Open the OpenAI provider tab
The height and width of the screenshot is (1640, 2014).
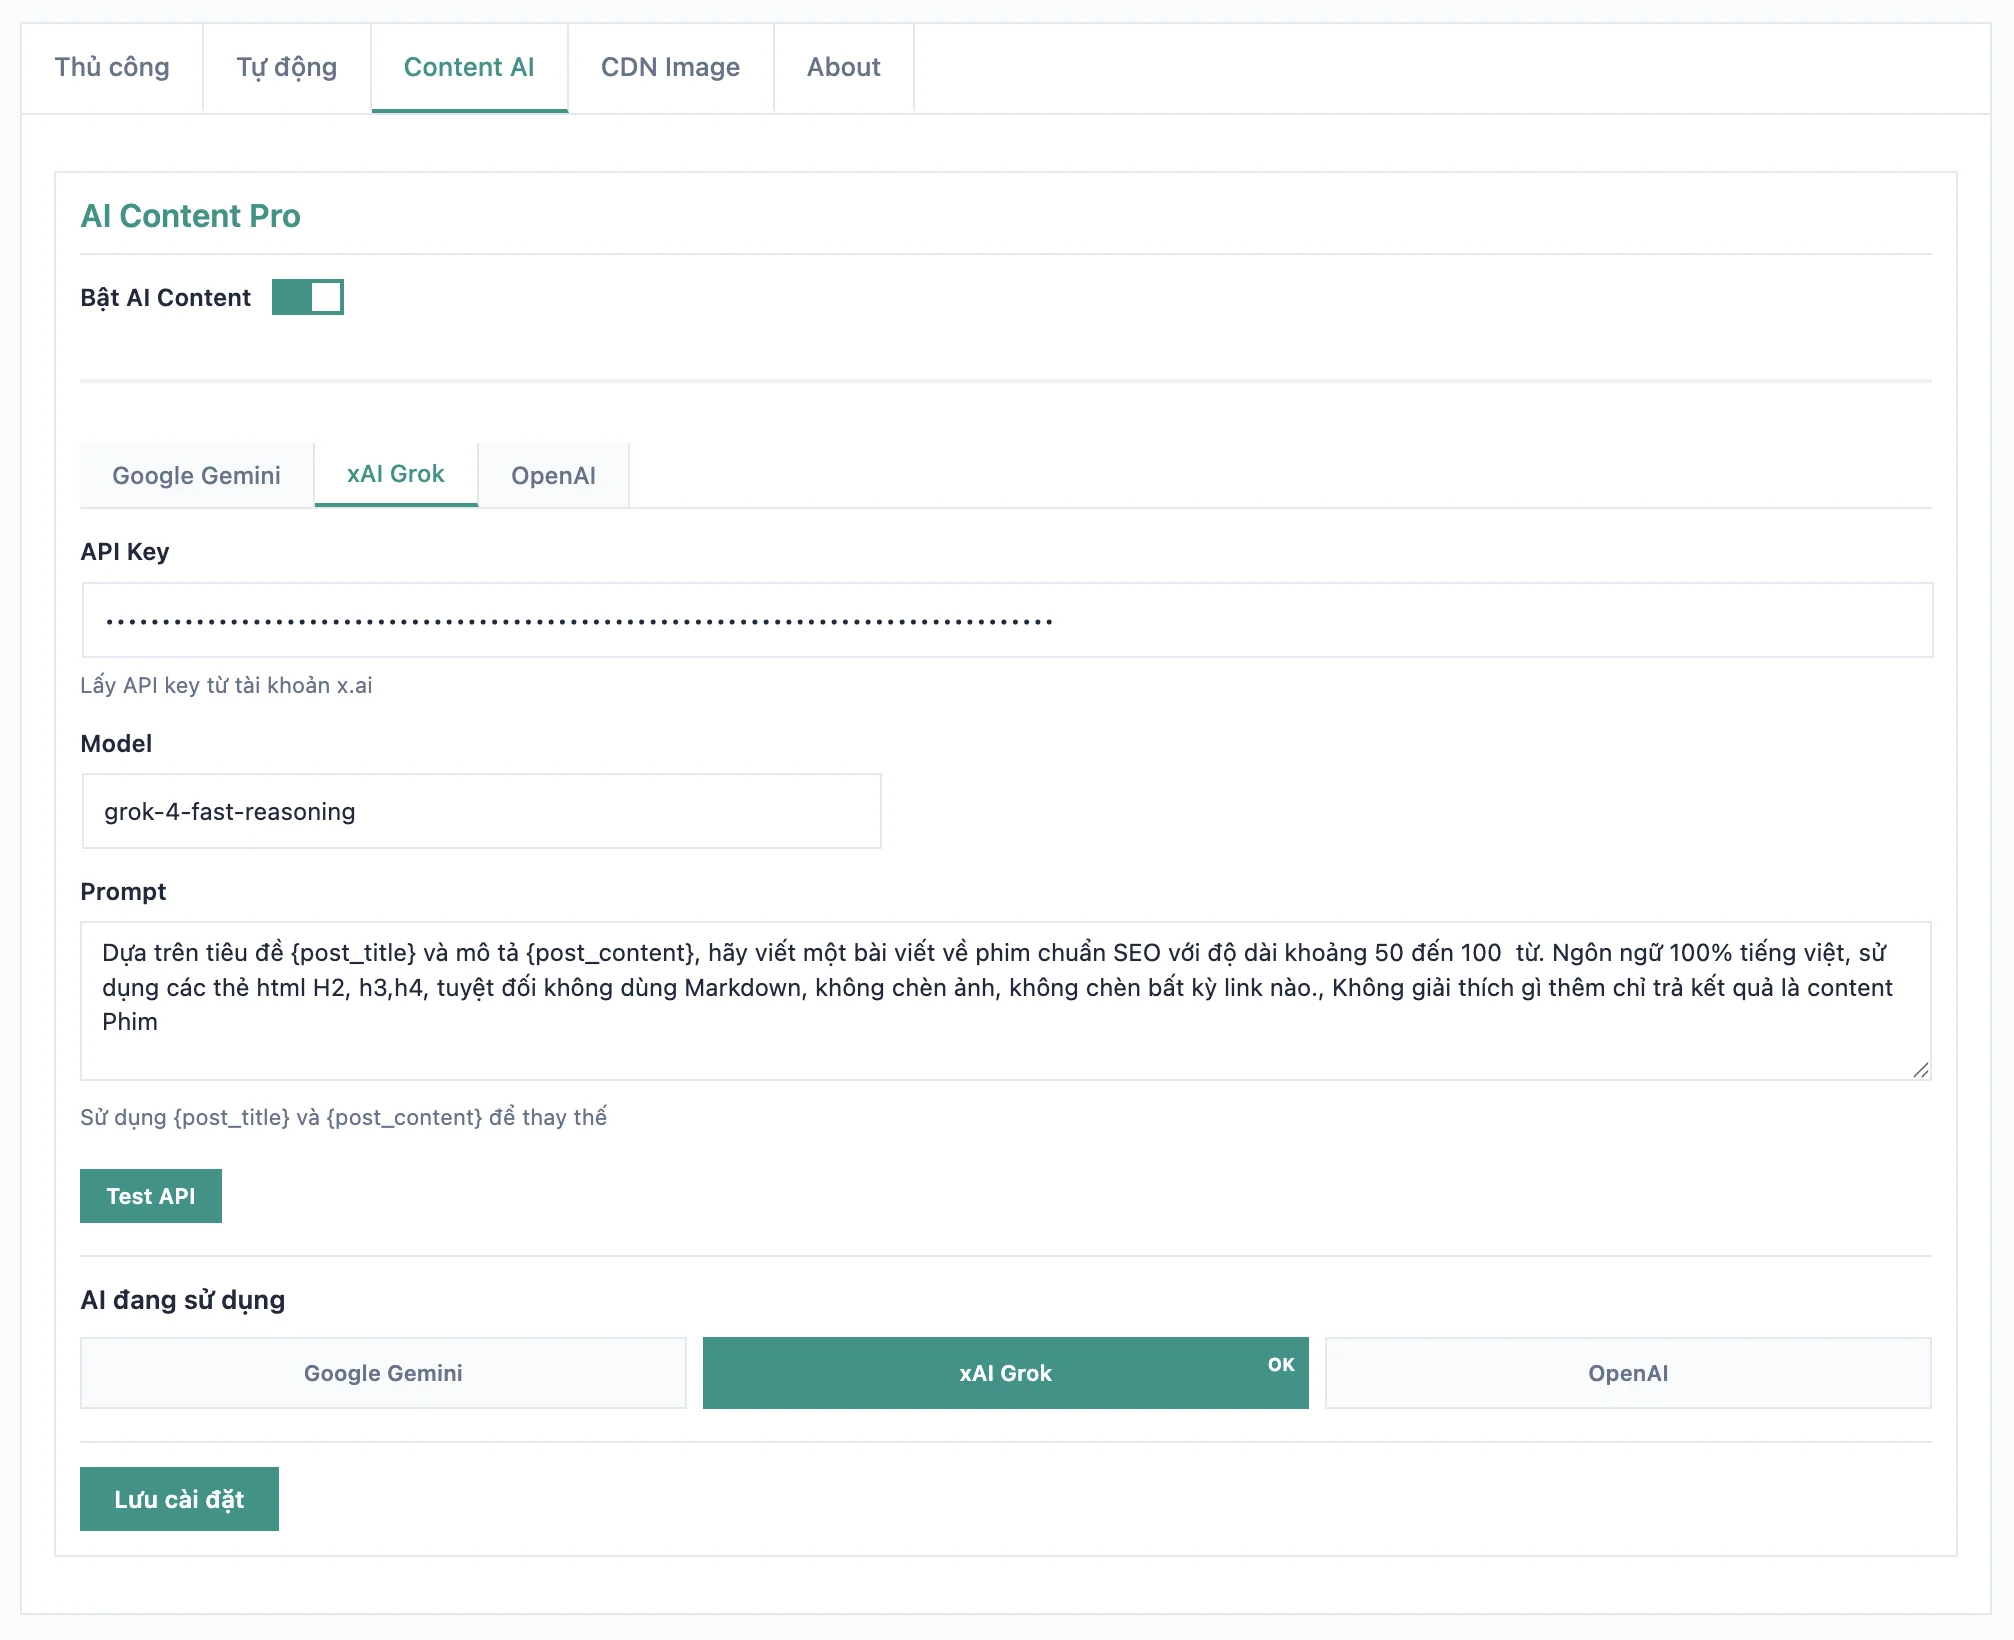(x=553, y=475)
